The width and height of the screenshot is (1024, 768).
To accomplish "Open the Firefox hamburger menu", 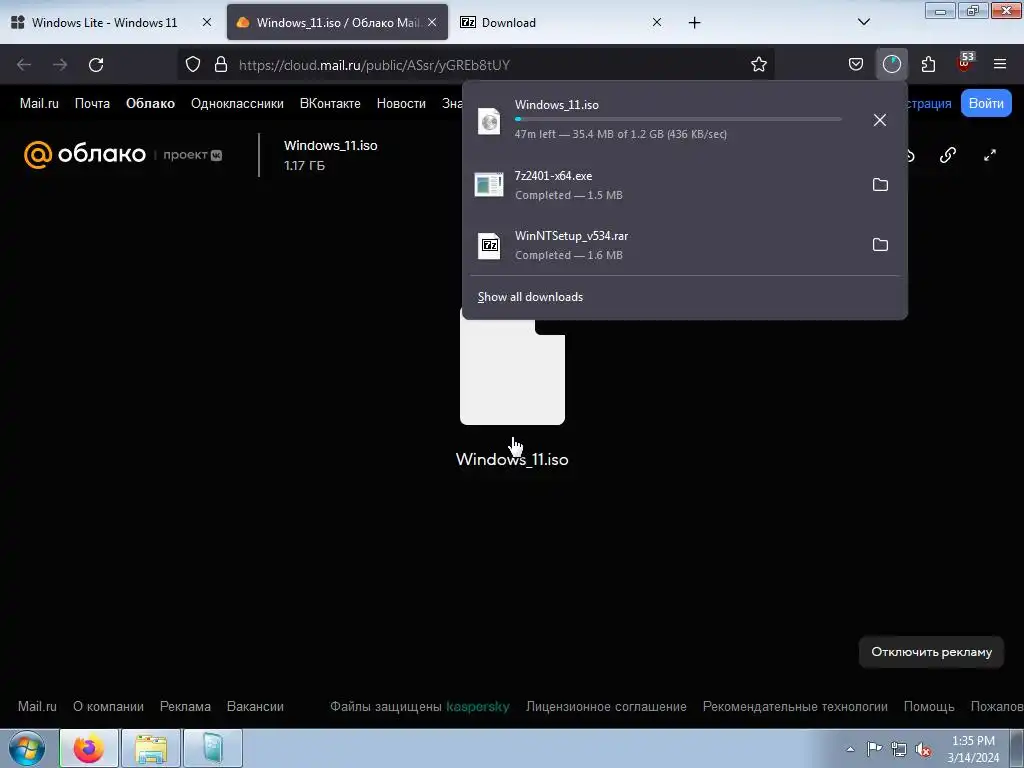I will (x=1000, y=64).
